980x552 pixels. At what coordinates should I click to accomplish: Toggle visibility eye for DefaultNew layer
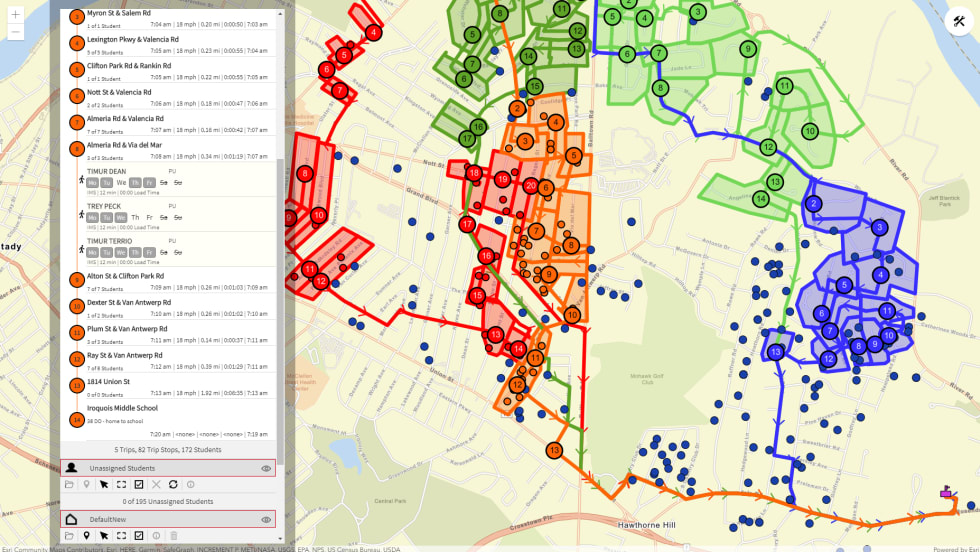click(x=266, y=520)
